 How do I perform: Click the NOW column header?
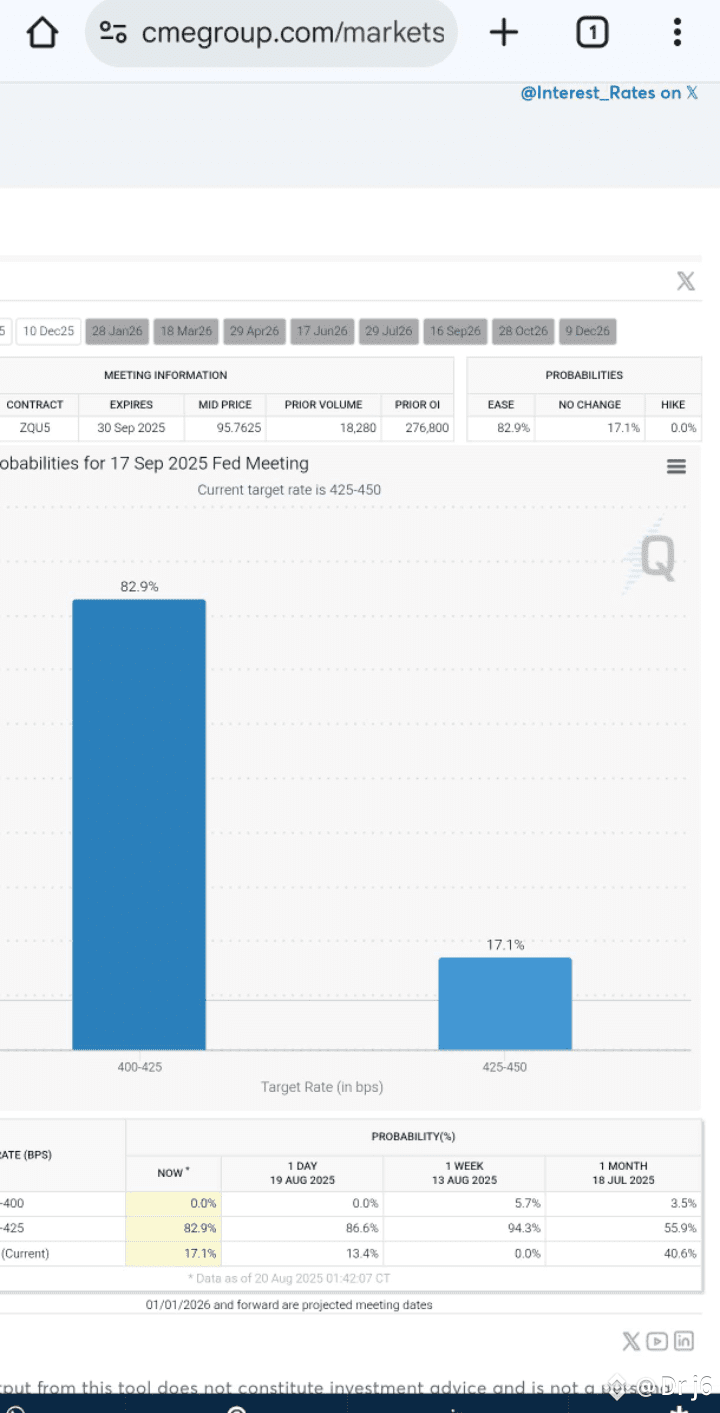pos(173,1173)
